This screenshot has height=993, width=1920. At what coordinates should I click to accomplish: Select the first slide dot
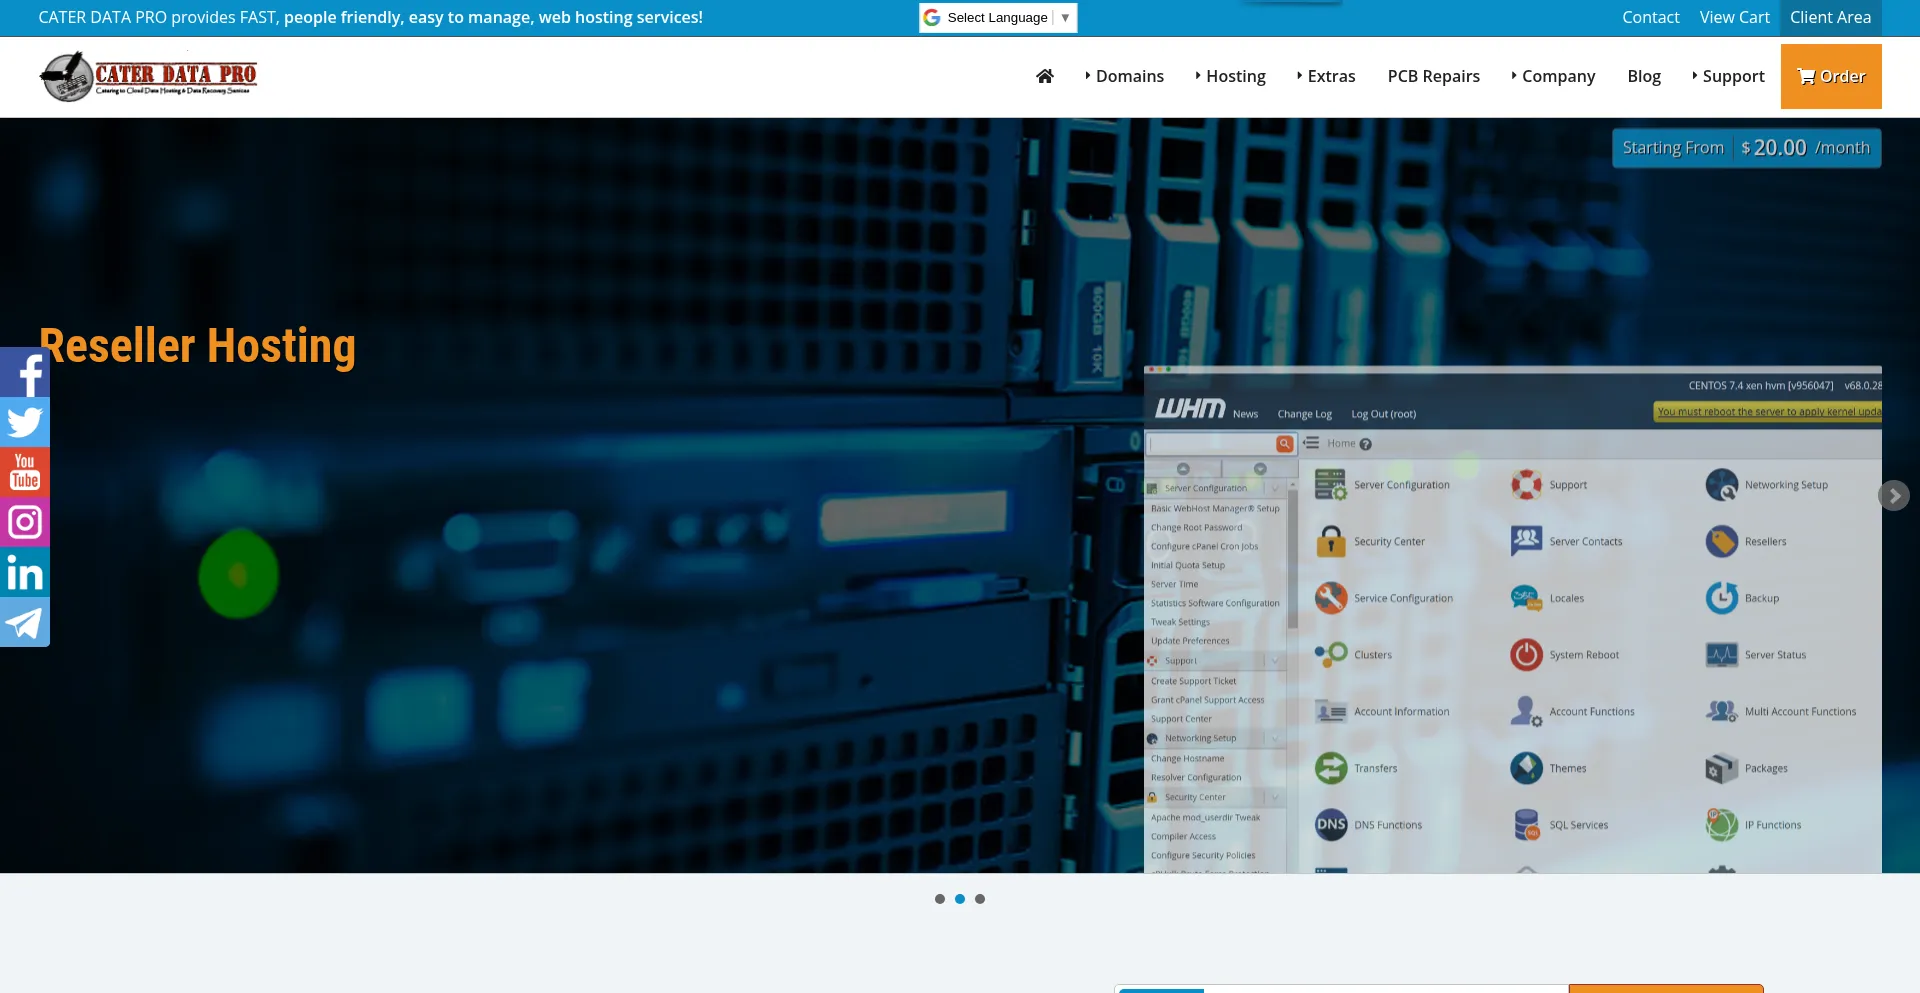click(x=940, y=899)
